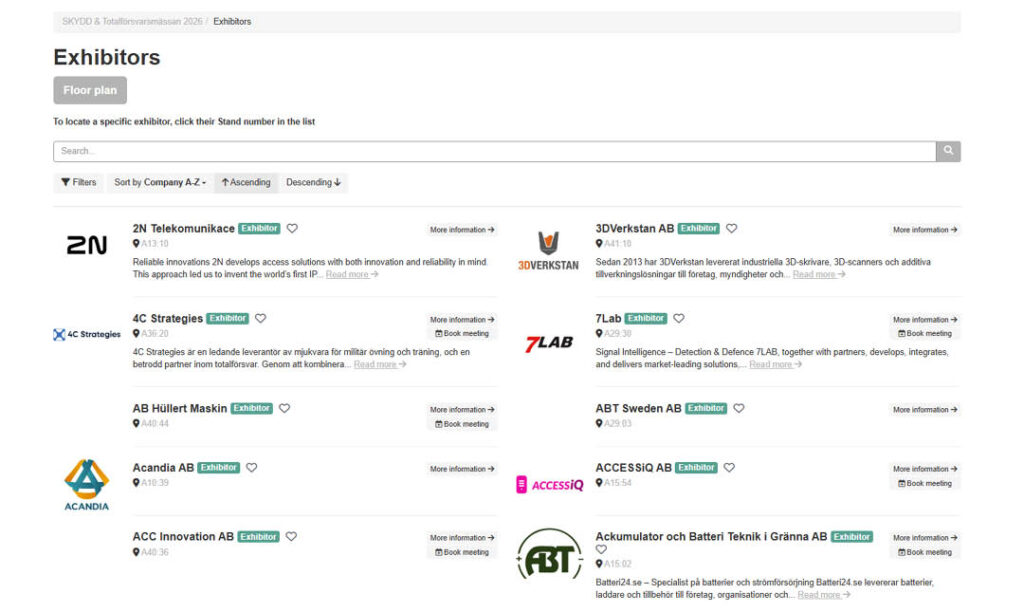Open More information for 3DVerkstan AB
This screenshot has height=612, width=1024.
click(925, 230)
